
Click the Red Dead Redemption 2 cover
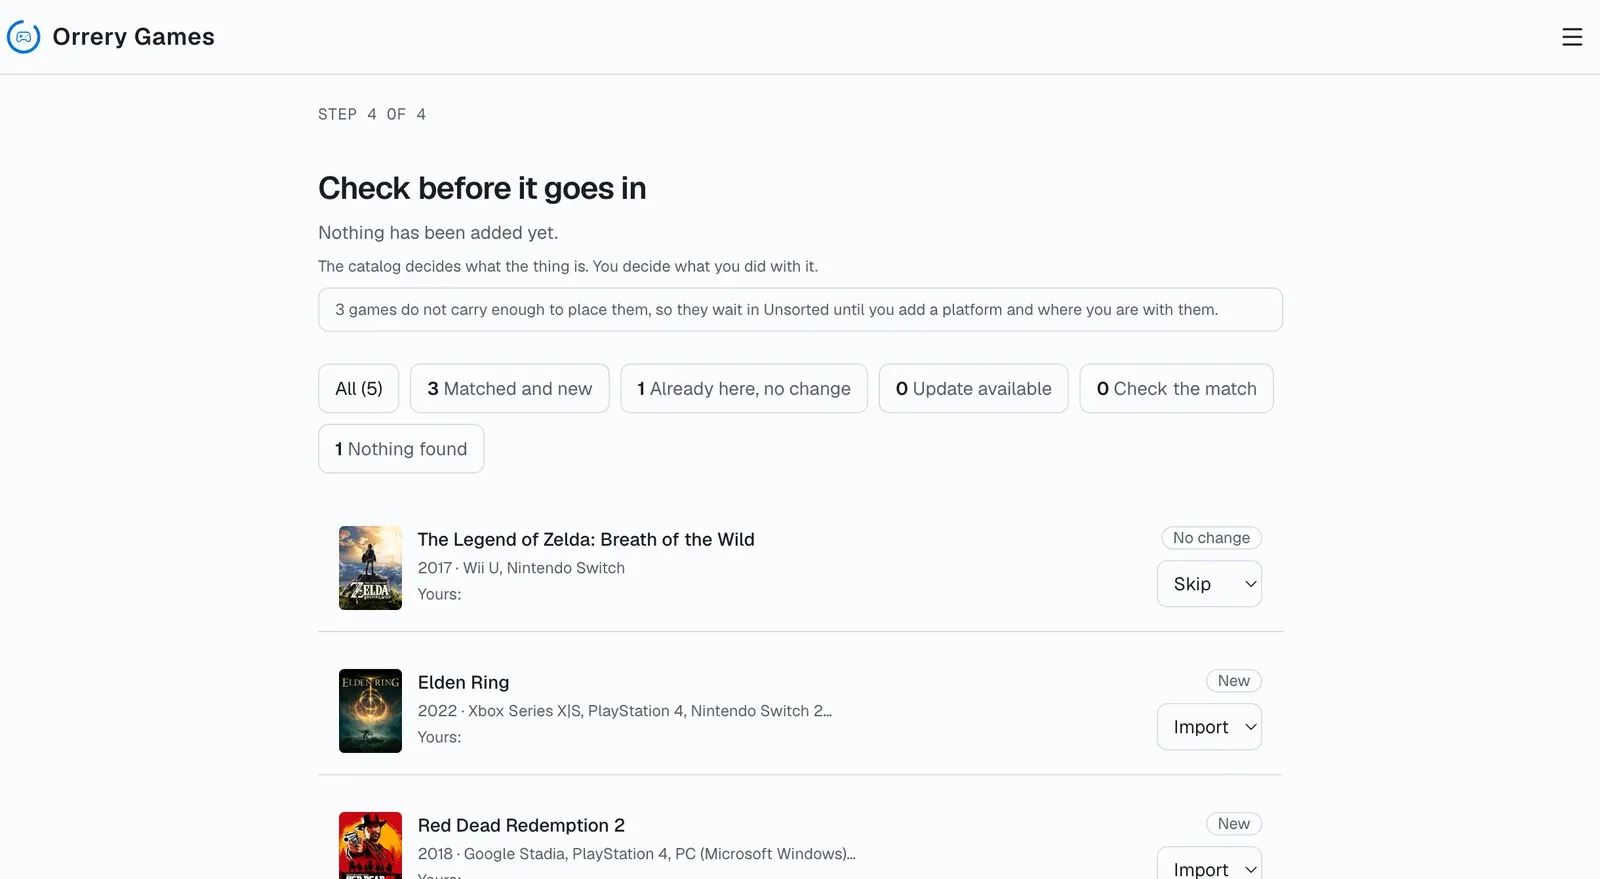tap(370, 846)
